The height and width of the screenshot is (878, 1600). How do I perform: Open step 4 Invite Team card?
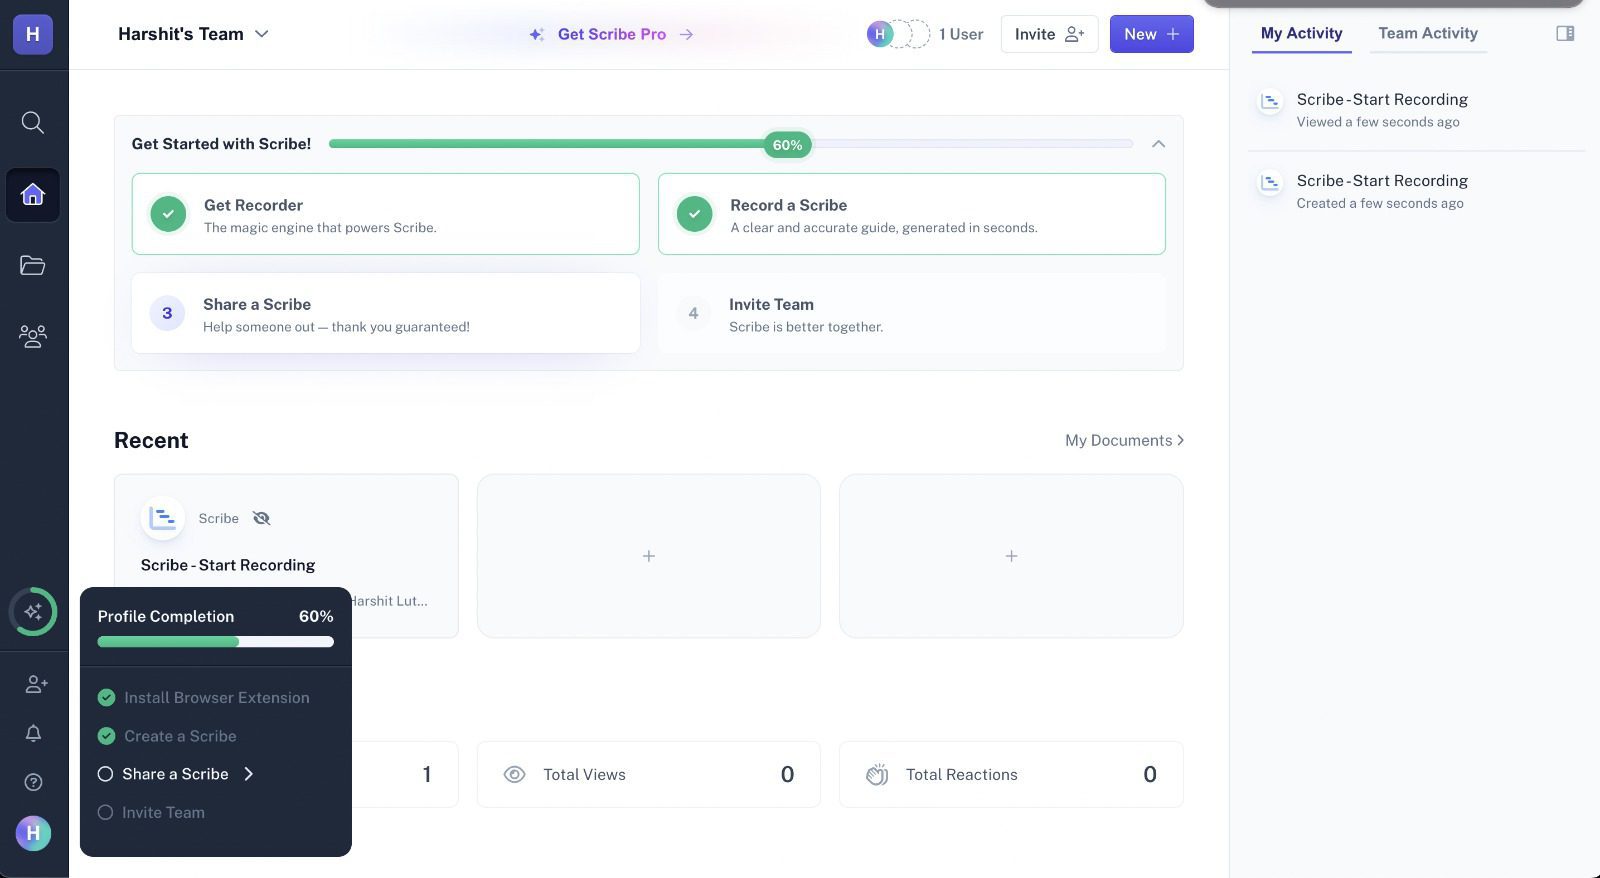tap(912, 313)
